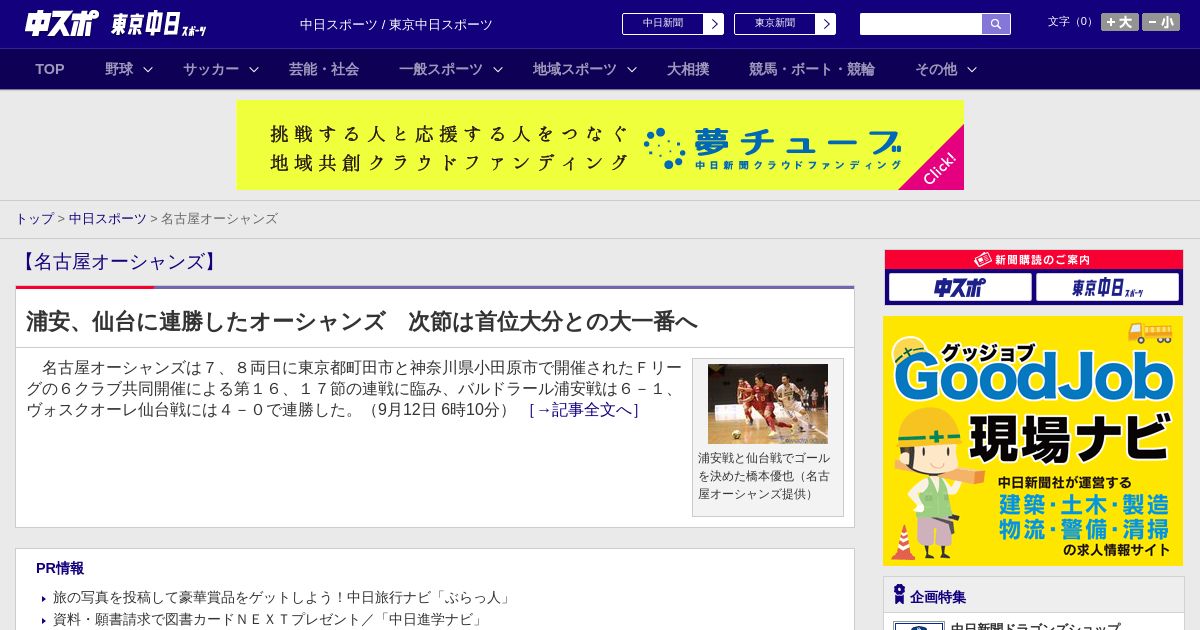Open futsal match photo thumbnail

[768, 404]
